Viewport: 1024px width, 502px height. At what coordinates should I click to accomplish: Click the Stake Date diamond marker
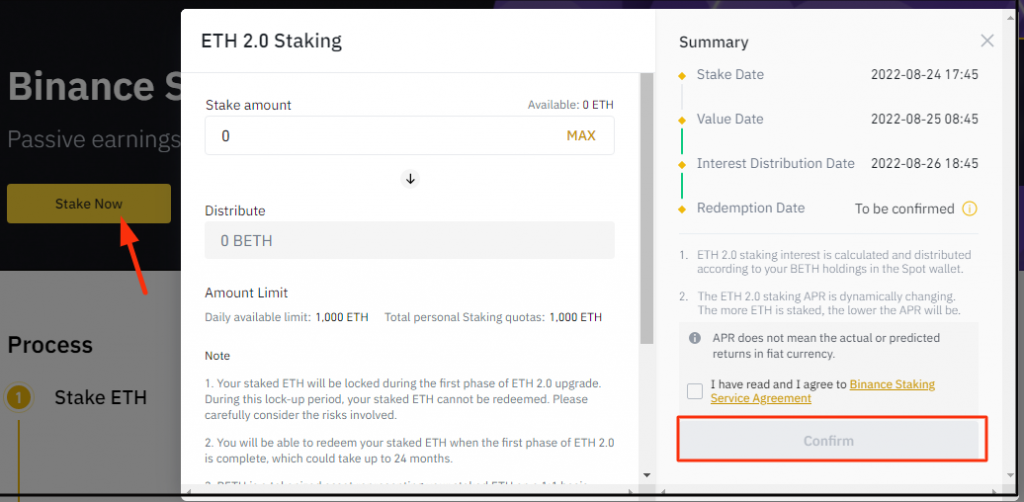pos(682,75)
